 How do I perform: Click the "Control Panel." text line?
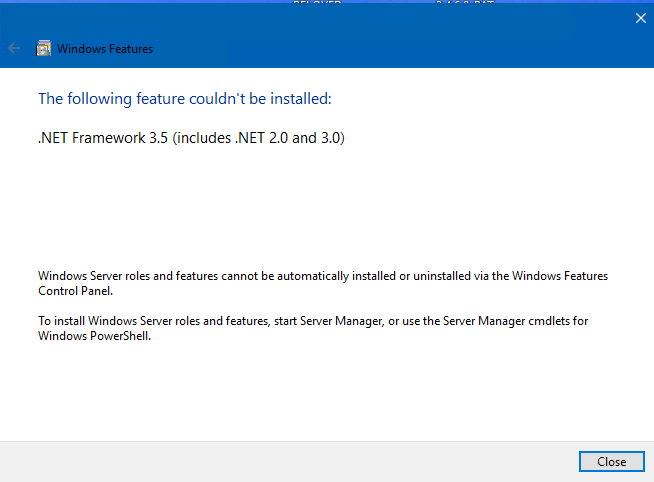(x=75, y=291)
